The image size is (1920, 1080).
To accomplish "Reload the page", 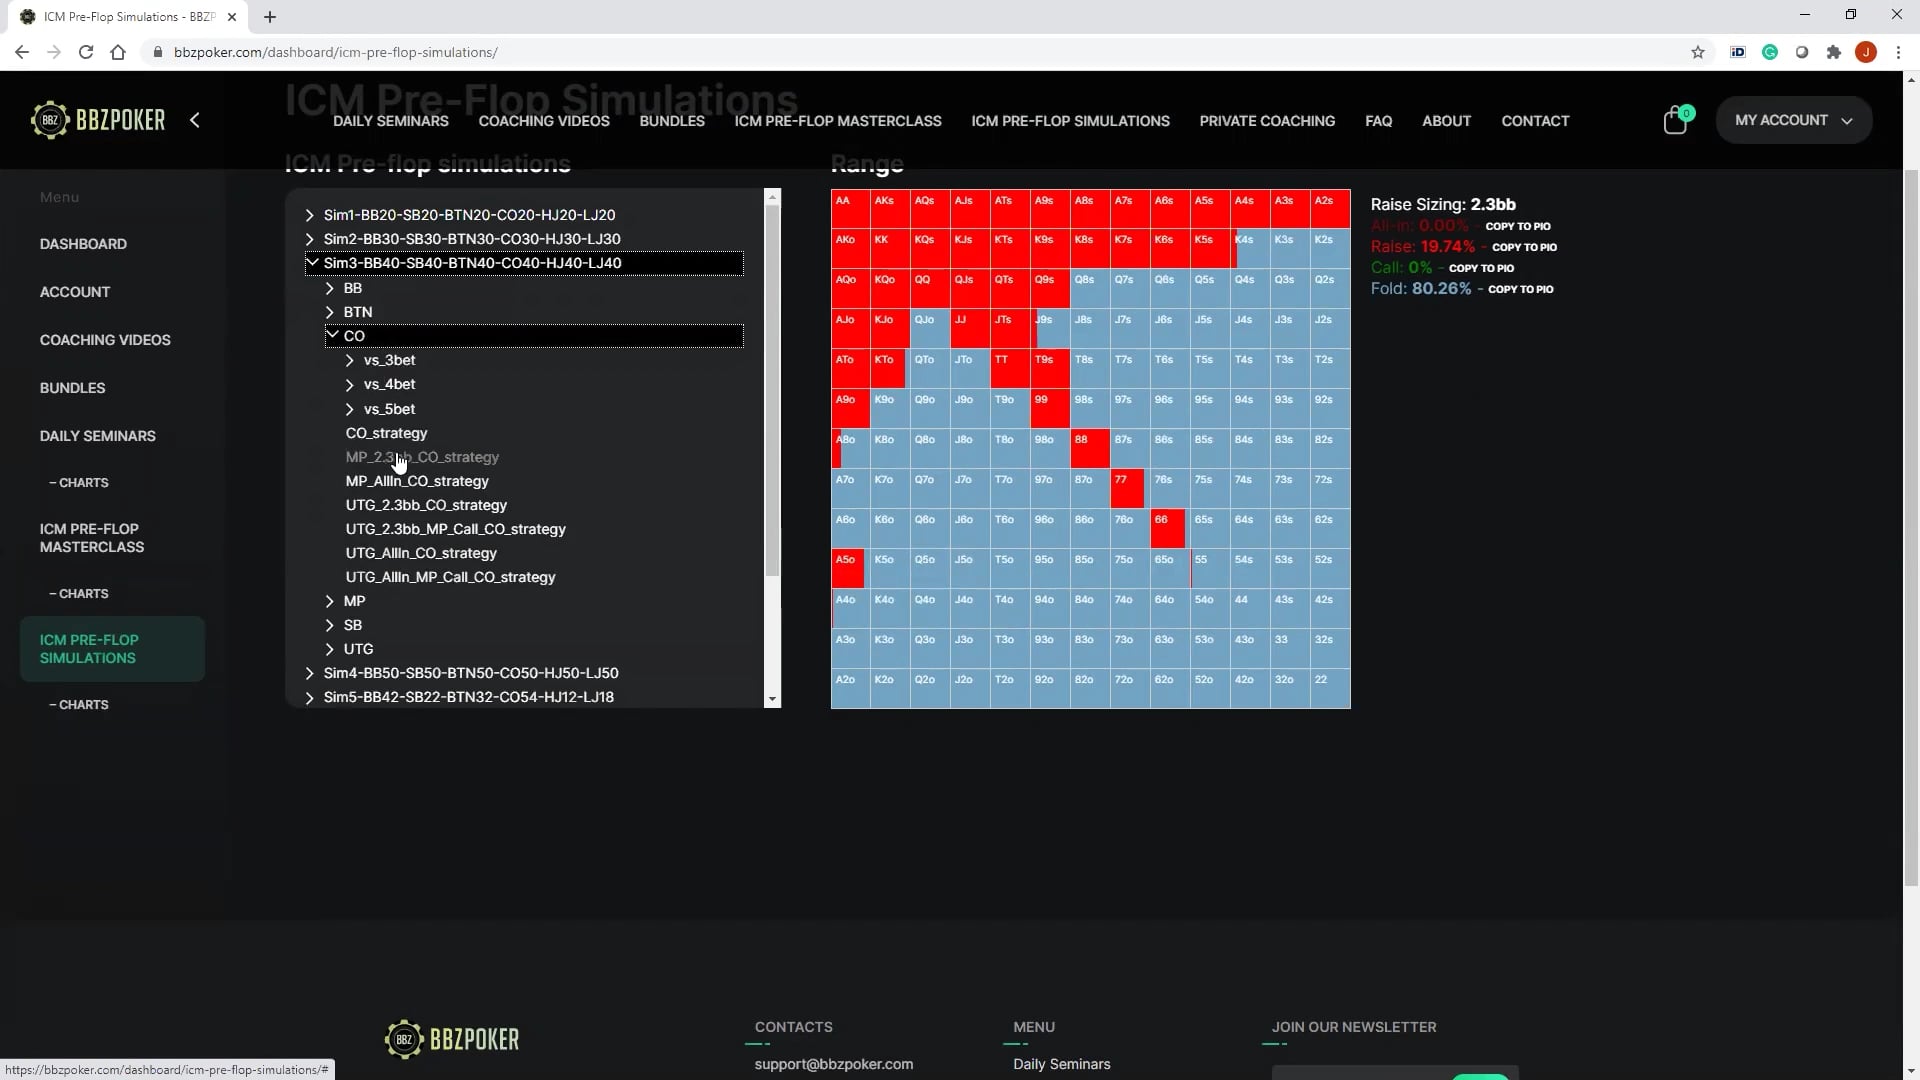I will point(86,52).
